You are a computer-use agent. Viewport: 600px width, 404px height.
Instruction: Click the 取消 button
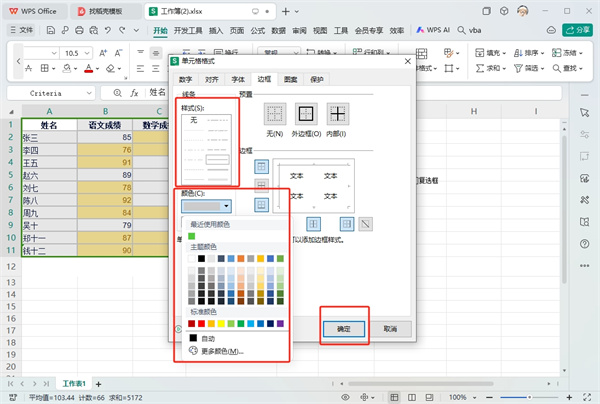tap(390, 328)
